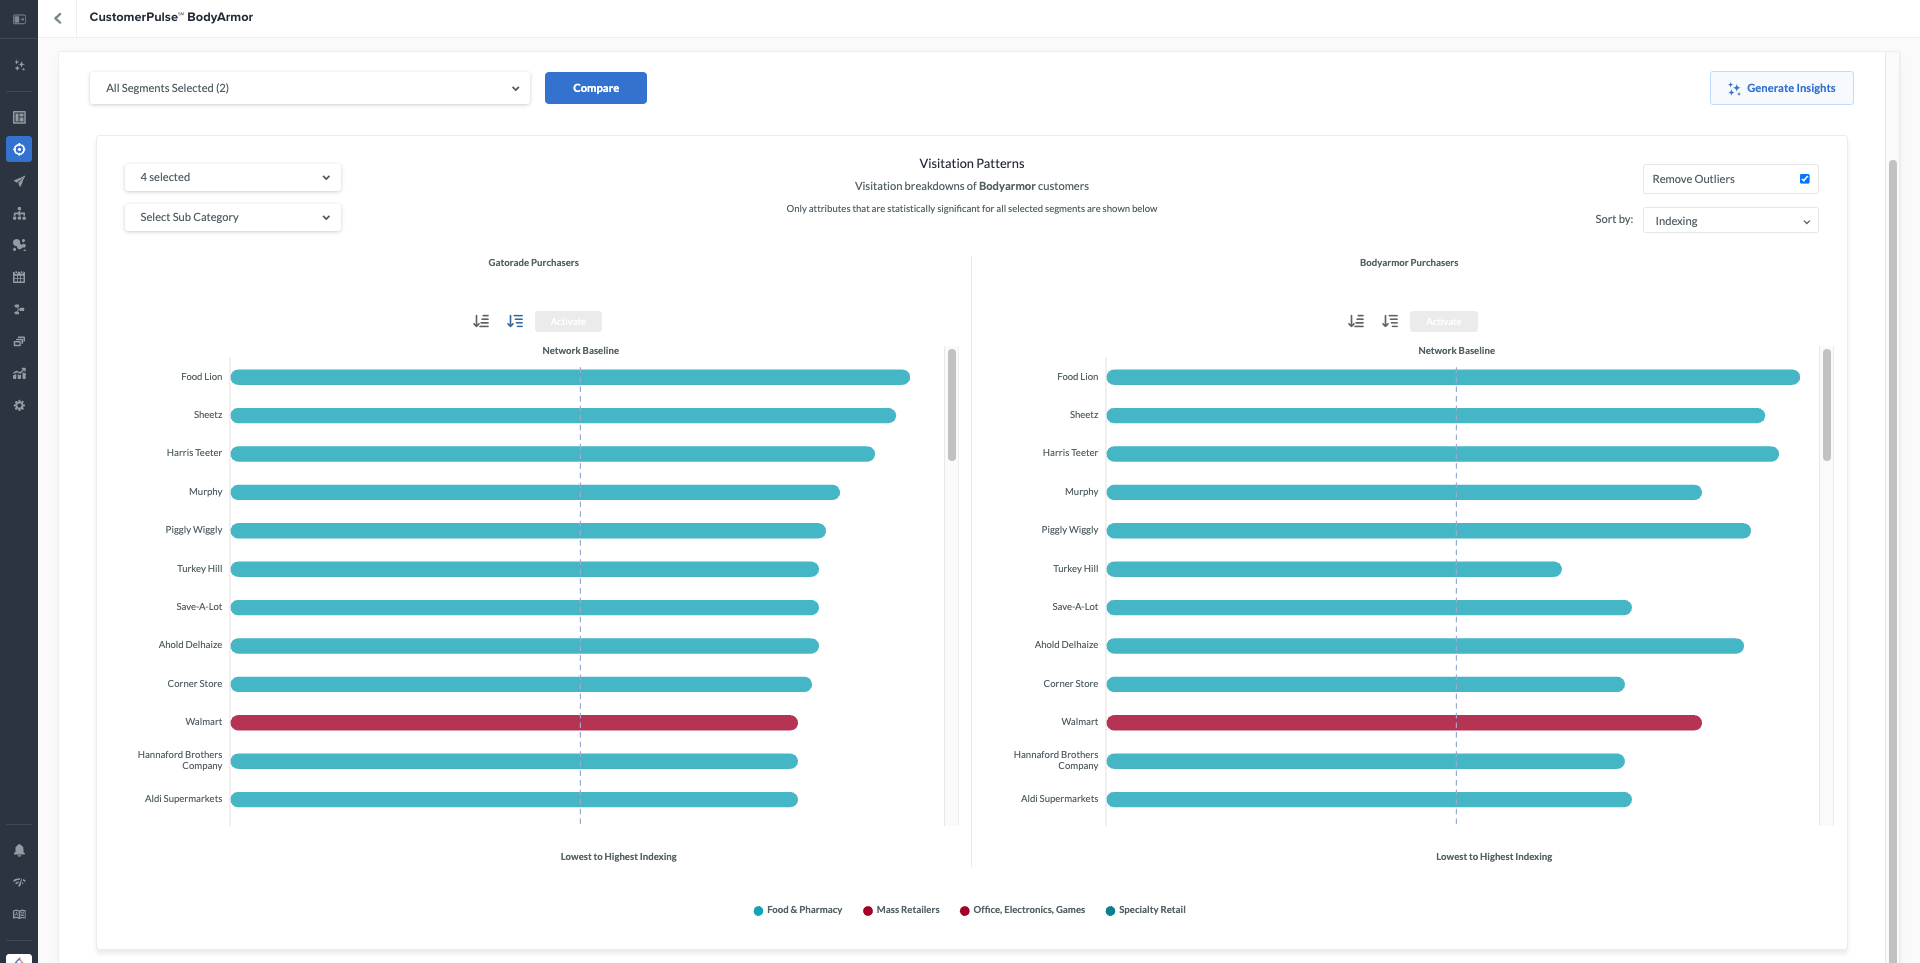Screen dimensions: 1920x963
Task: Click the page's main vertical scrollbar
Action: (x=1892, y=560)
